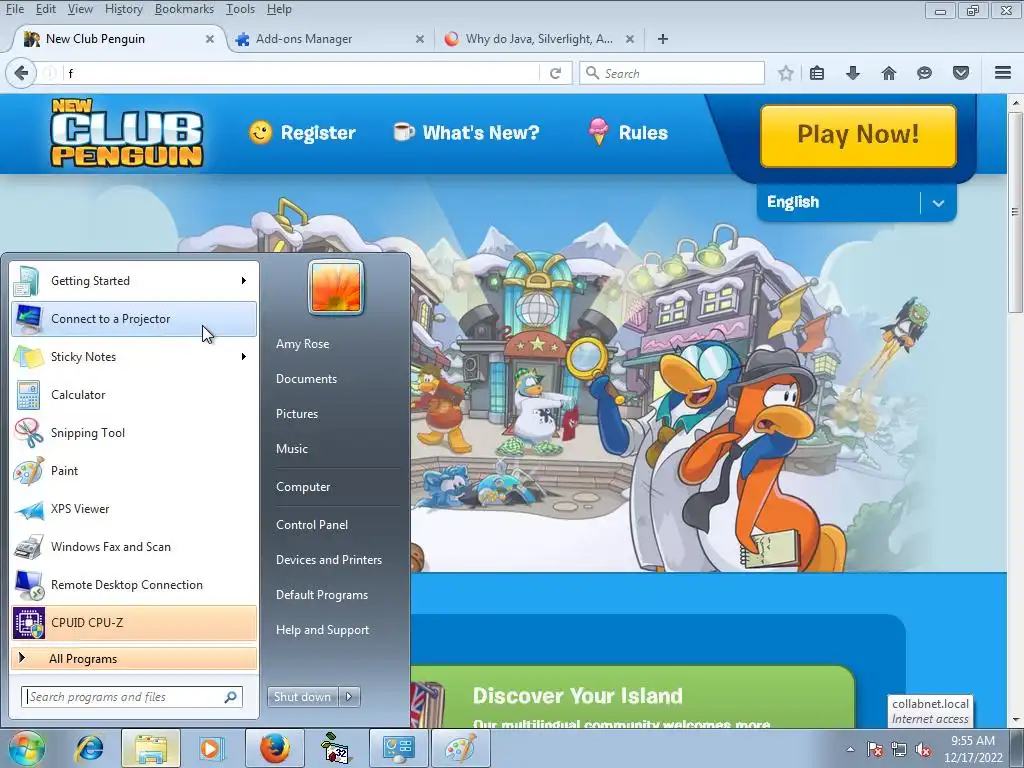The width and height of the screenshot is (1024, 768).
Task: Click the Windows Start orb
Action: tap(27, 748)
